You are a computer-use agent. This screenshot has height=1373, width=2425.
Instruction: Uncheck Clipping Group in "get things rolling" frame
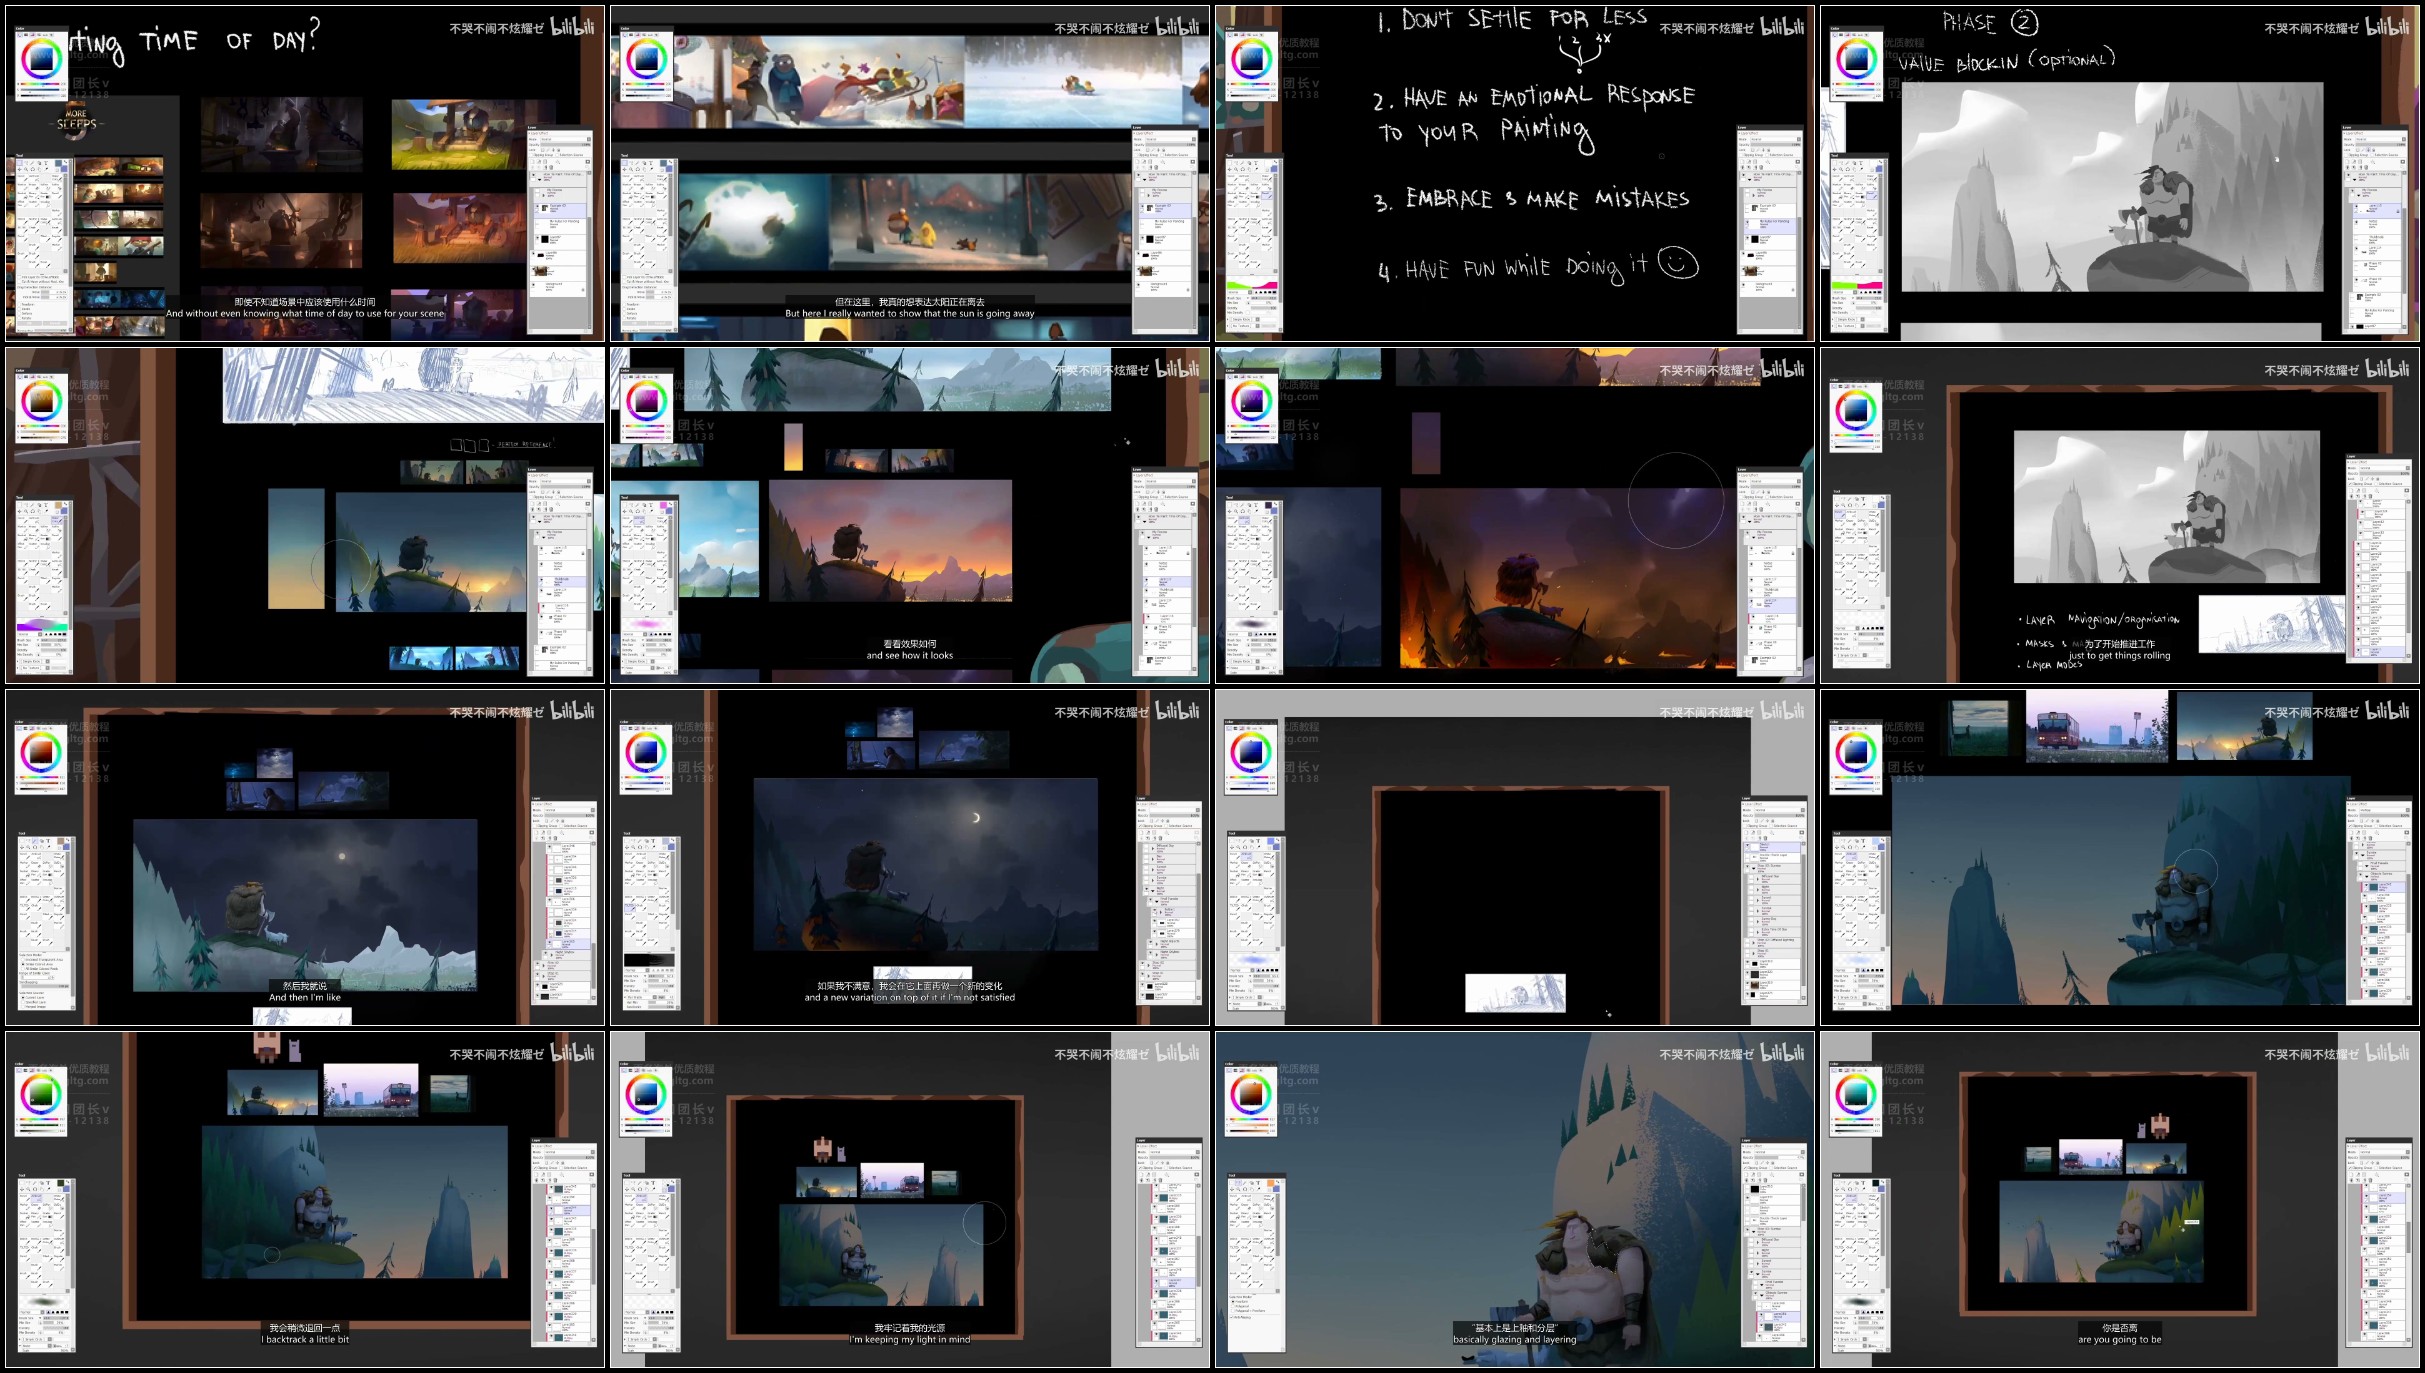[x=2349, y=484]
